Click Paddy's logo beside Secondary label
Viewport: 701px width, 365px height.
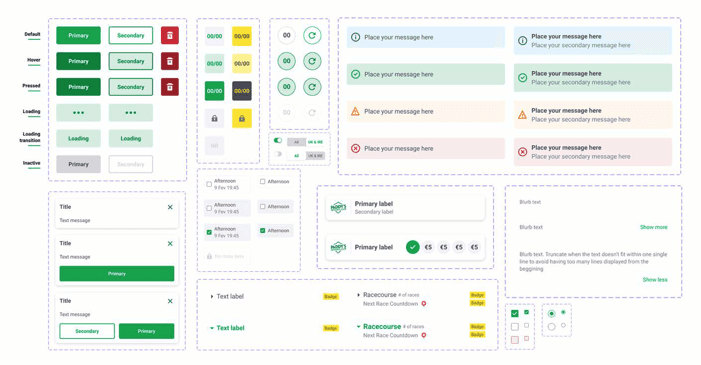[338, 208]
